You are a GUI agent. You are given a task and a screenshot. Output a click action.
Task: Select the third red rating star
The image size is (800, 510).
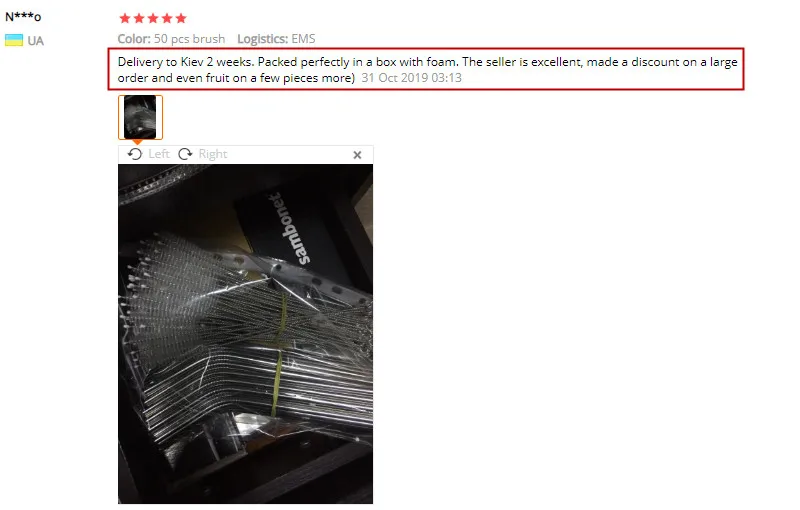pyautogui.click(x=153, y=18)
